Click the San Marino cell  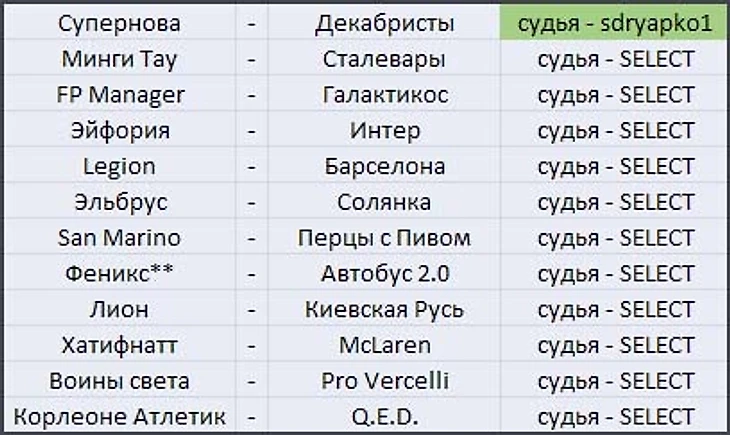click(119, 239)
